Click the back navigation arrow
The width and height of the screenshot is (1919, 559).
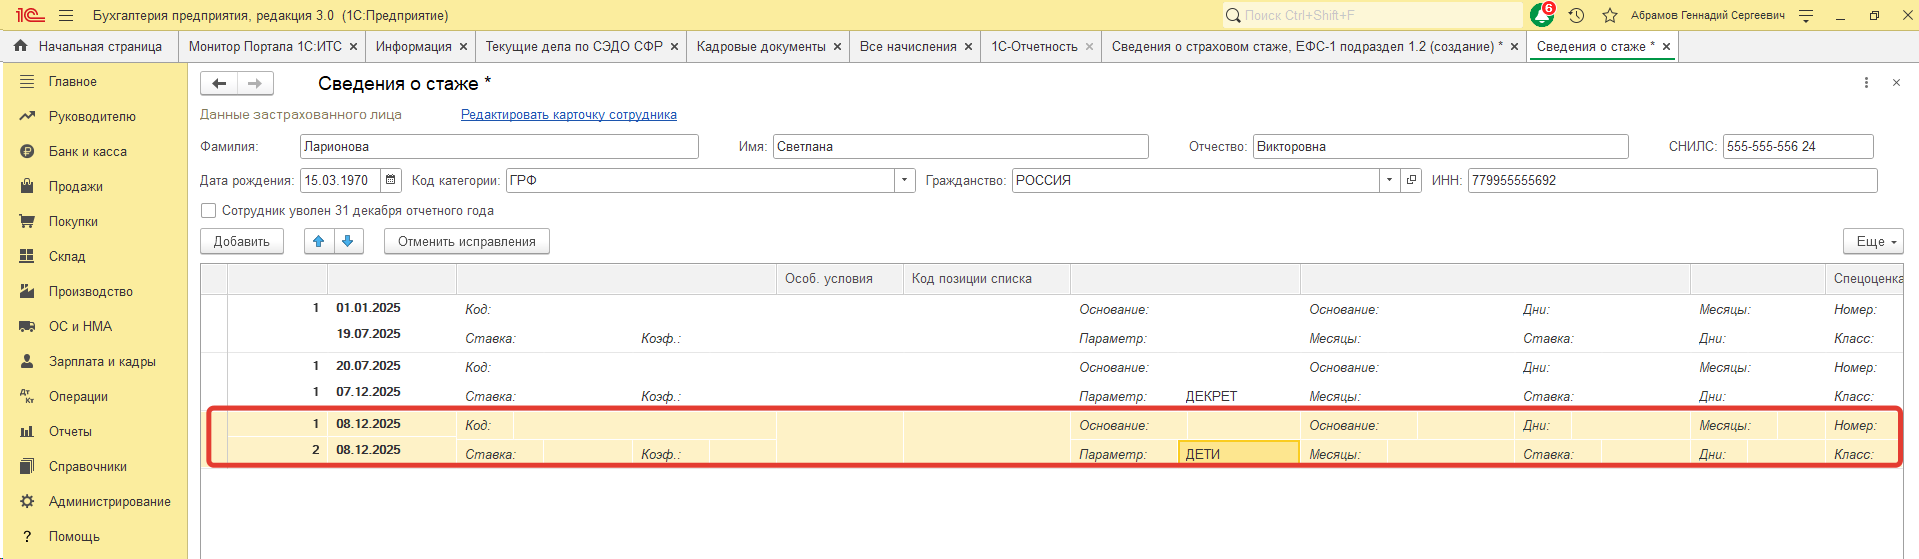coord(219,83)
